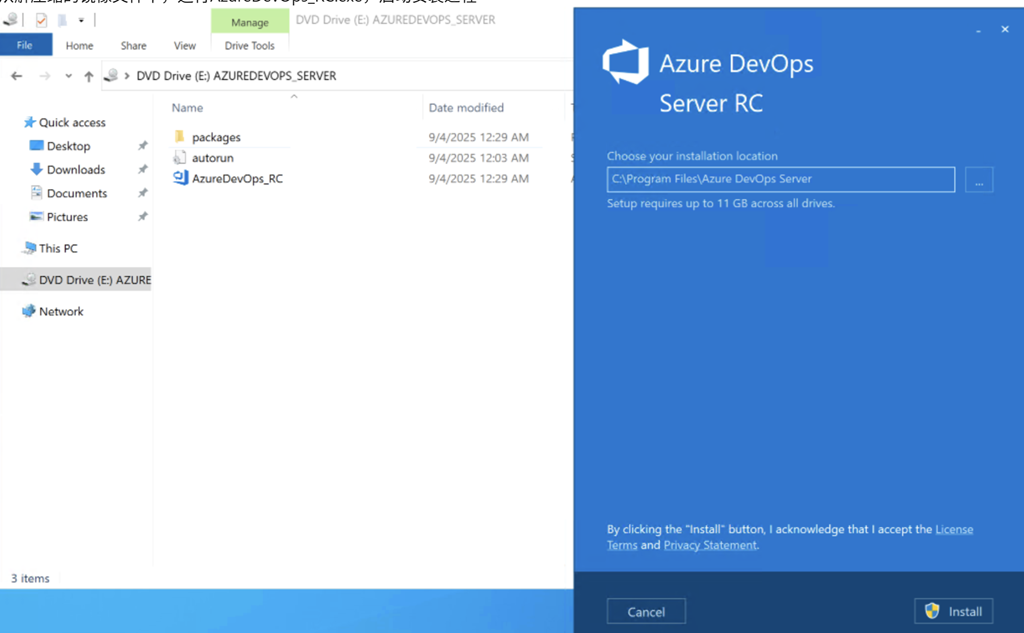The height and width of the screenshot is (633, 1024).
Task: Sort by the Date modified column header
Action: coord(466,108)
